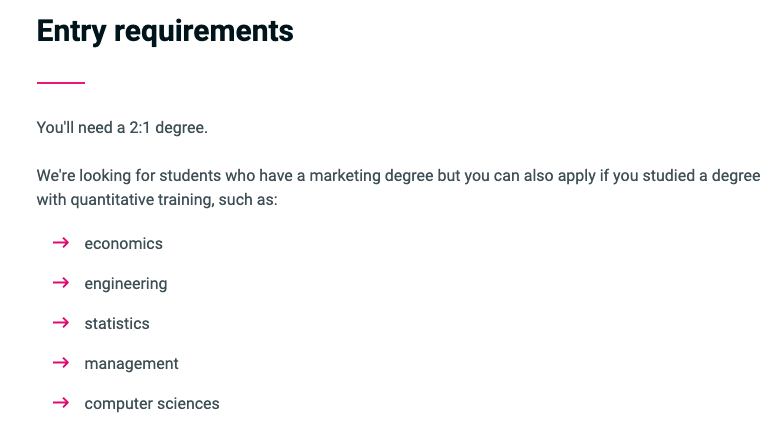Click the "You'll need a 2:1 degree" sentence
Screen dimensions: 771x423
[122, 128]
